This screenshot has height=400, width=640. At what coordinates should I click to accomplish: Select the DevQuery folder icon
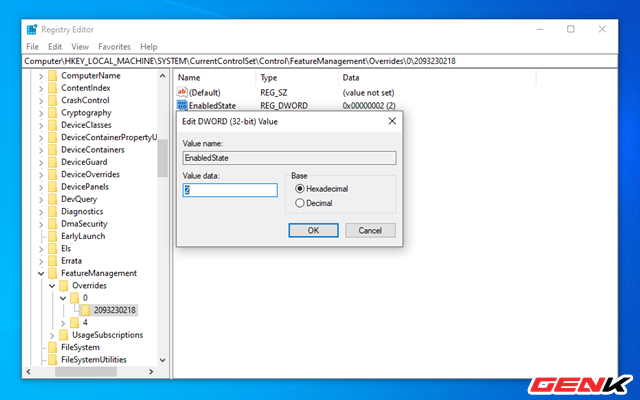(53, 199)
